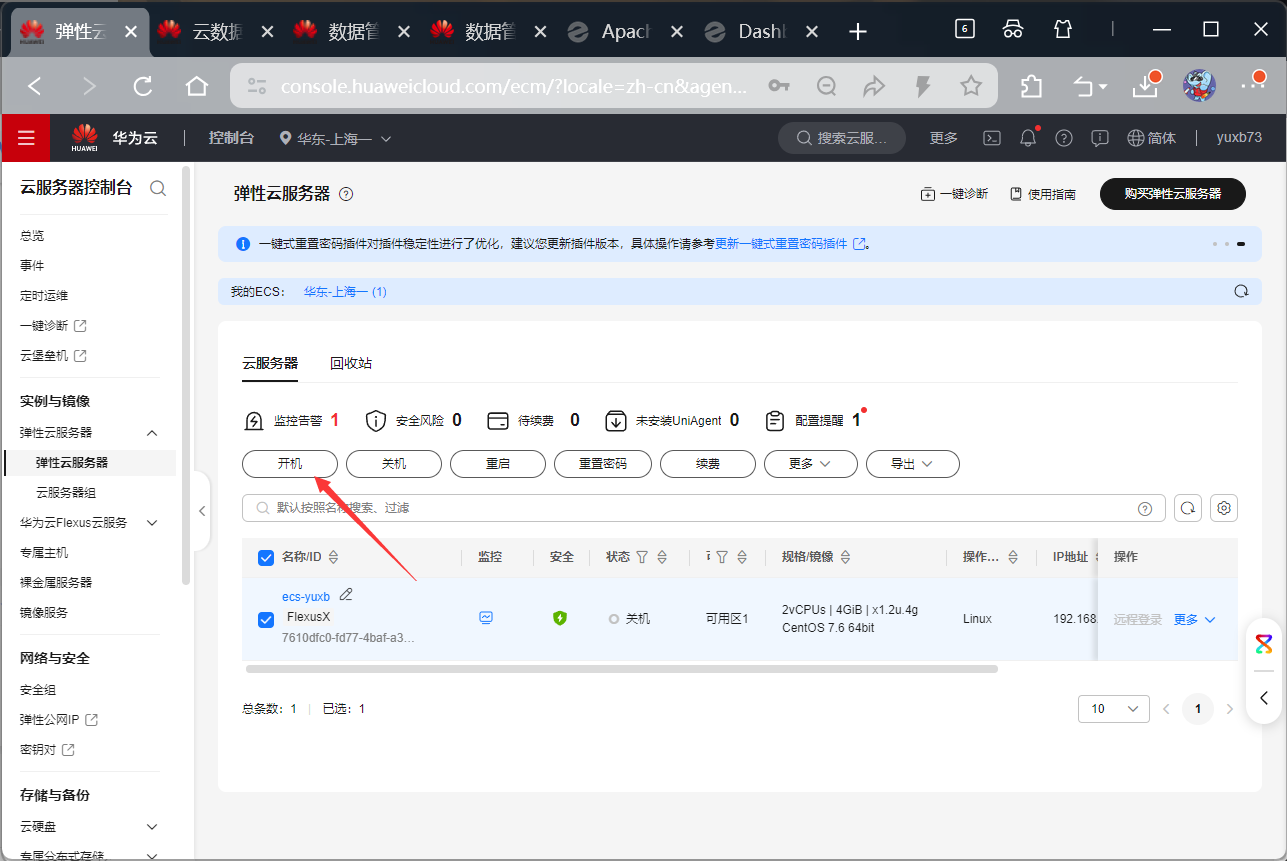Open 安全组 in the sidebar
Screen dimensions: 1287x861
pyautogui.click(x=38, y=690)
